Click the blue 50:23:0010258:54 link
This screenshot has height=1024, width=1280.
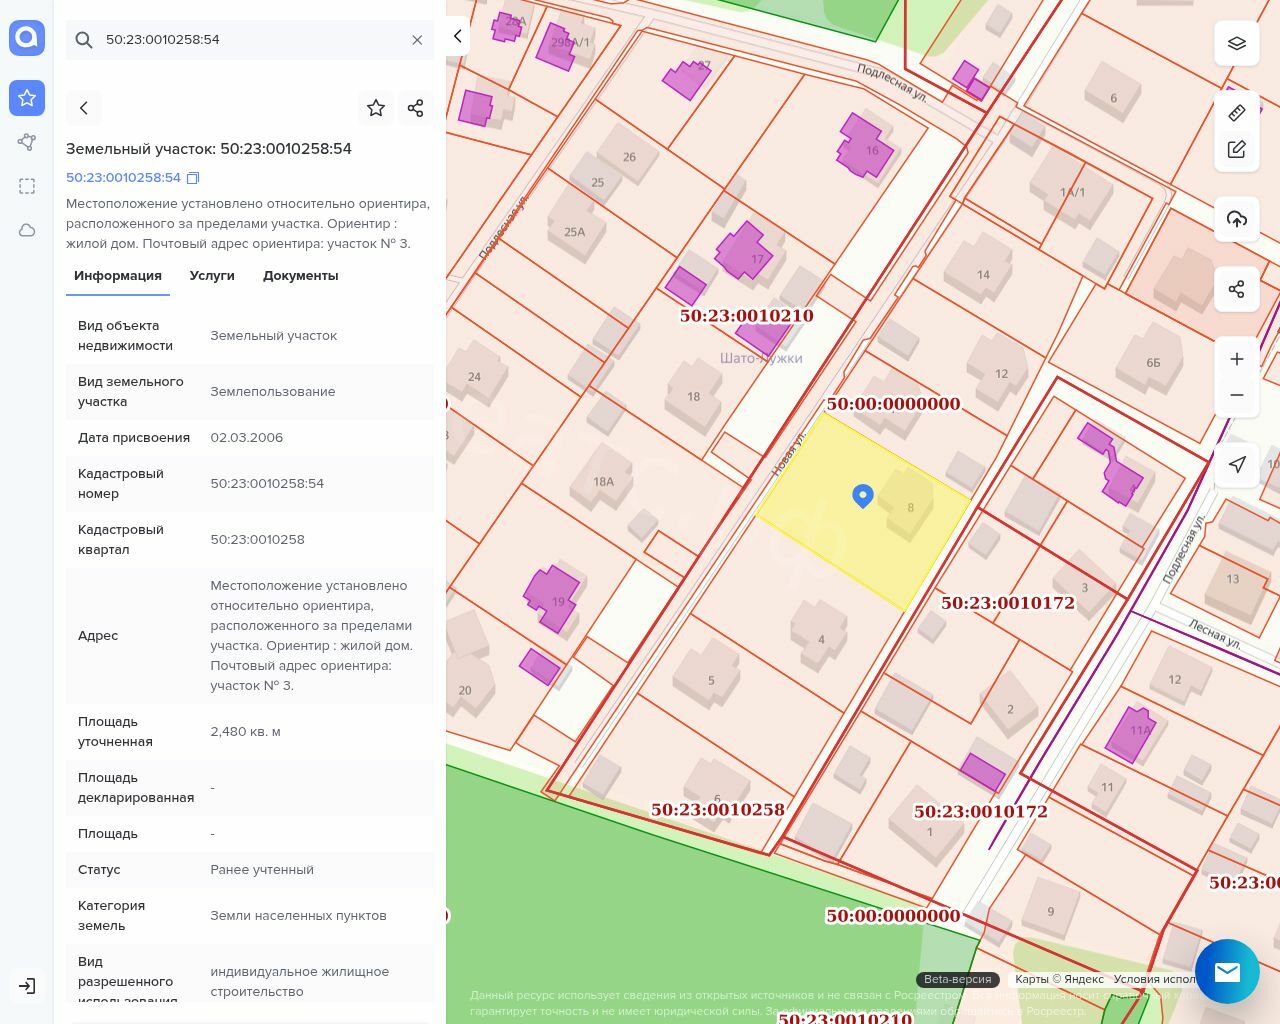tap(123, 178)
